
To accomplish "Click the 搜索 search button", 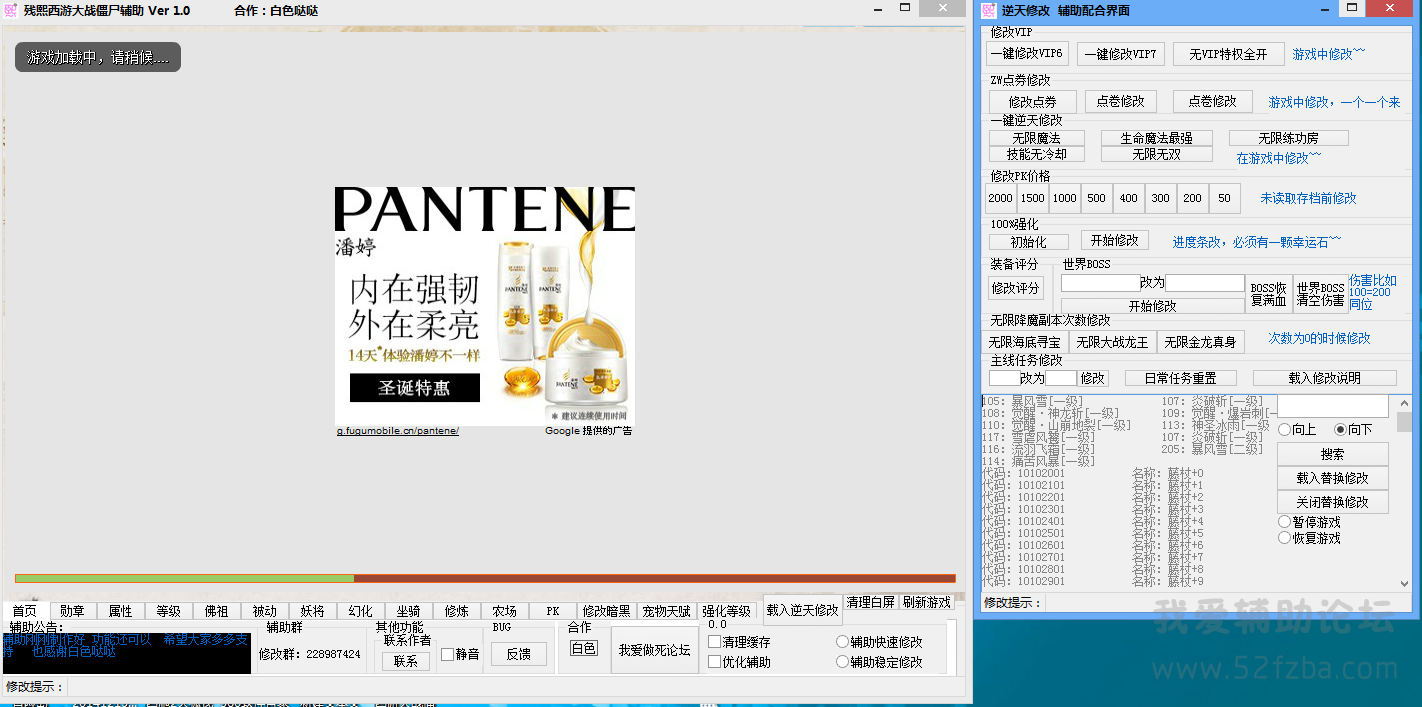I will pos(1332,454).
